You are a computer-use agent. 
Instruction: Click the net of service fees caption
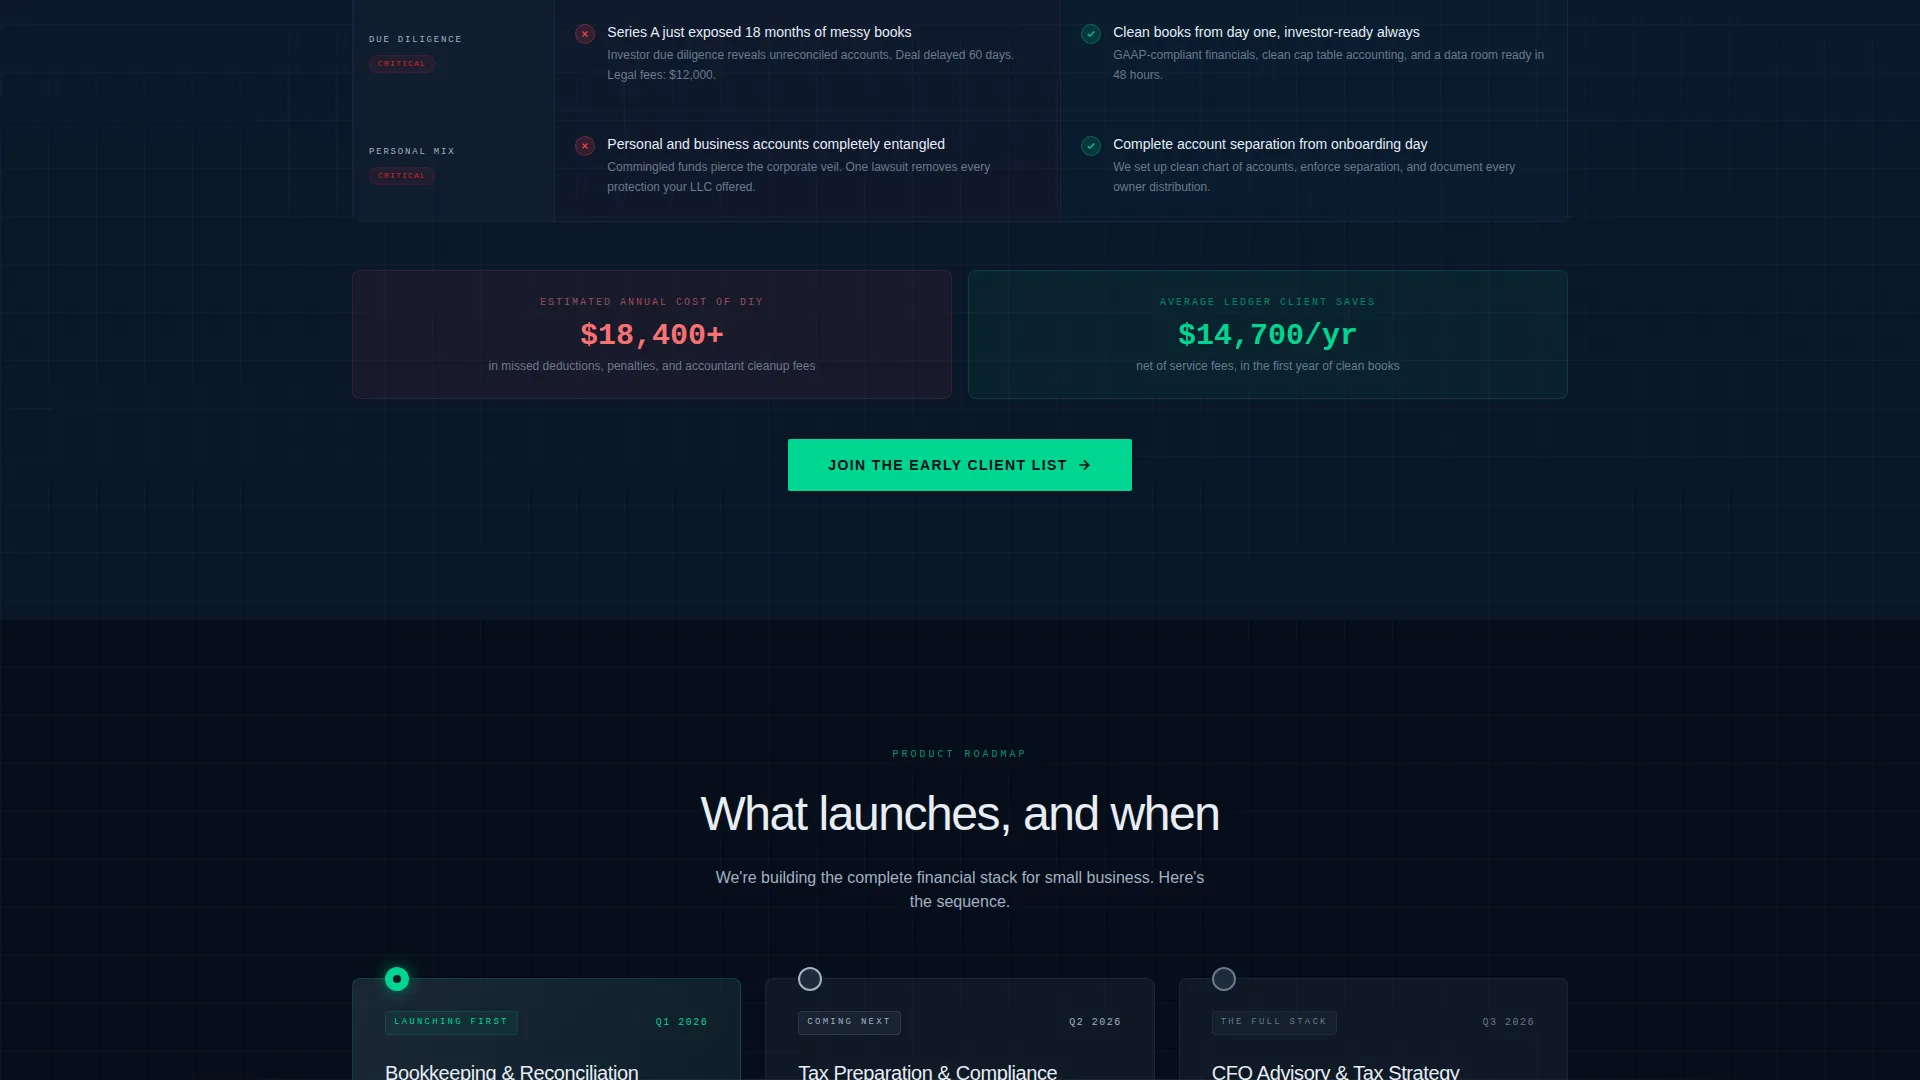pos(1267,366)
